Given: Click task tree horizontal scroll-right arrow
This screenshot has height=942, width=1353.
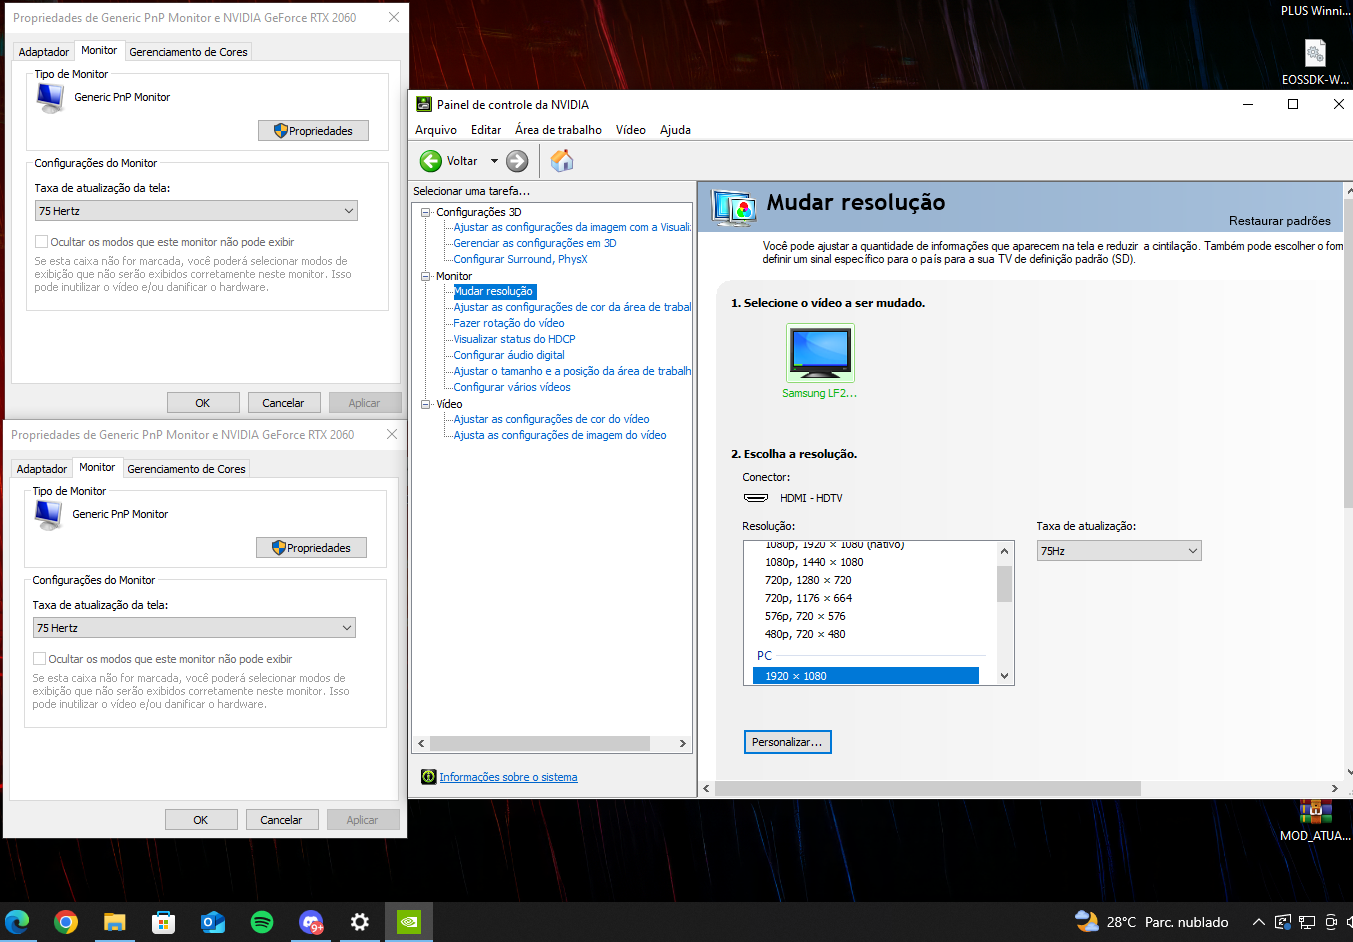Looking at the screenshot, I should (x=683, y=744).
